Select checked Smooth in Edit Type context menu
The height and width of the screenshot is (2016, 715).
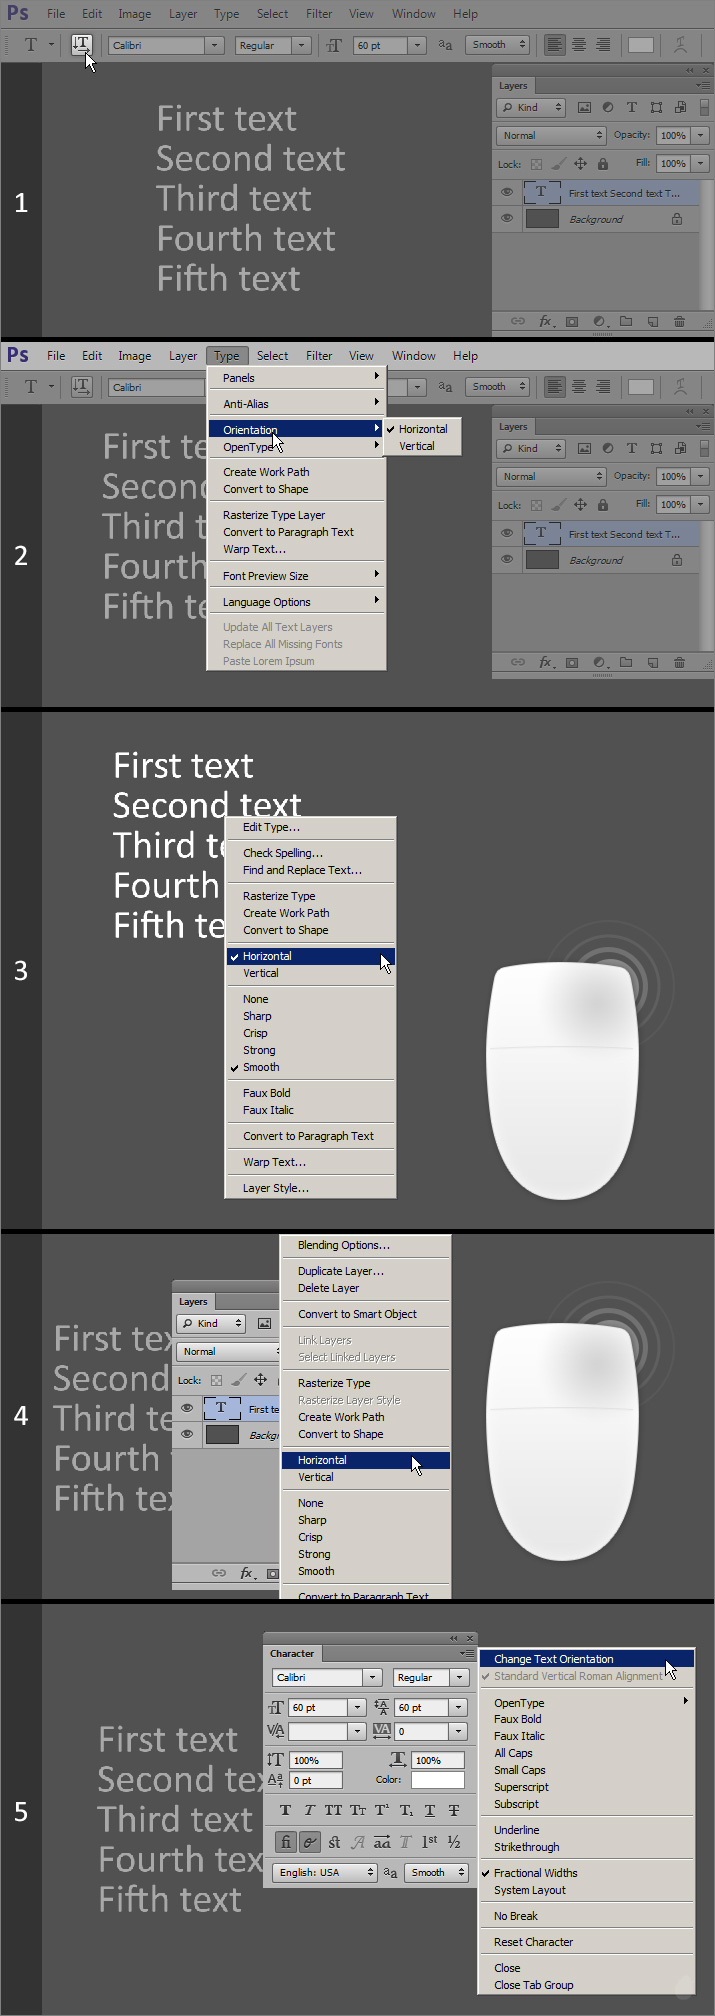click(x=261, y=1067)
